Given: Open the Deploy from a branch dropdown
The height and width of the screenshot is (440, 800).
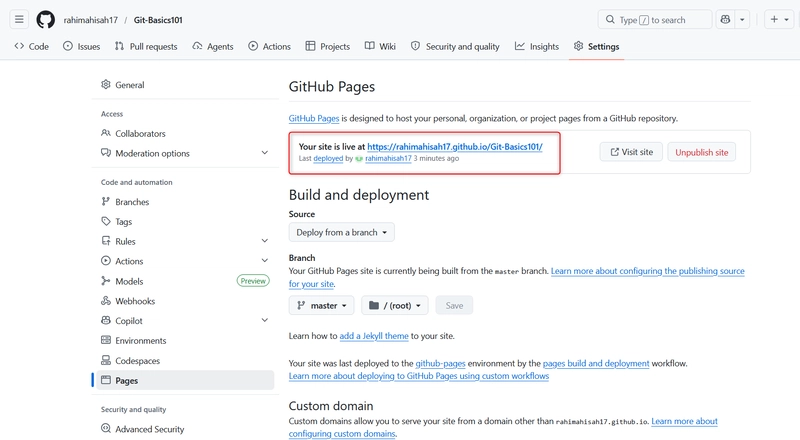Looking at the screenshot, I should click(x=341, y=232).
